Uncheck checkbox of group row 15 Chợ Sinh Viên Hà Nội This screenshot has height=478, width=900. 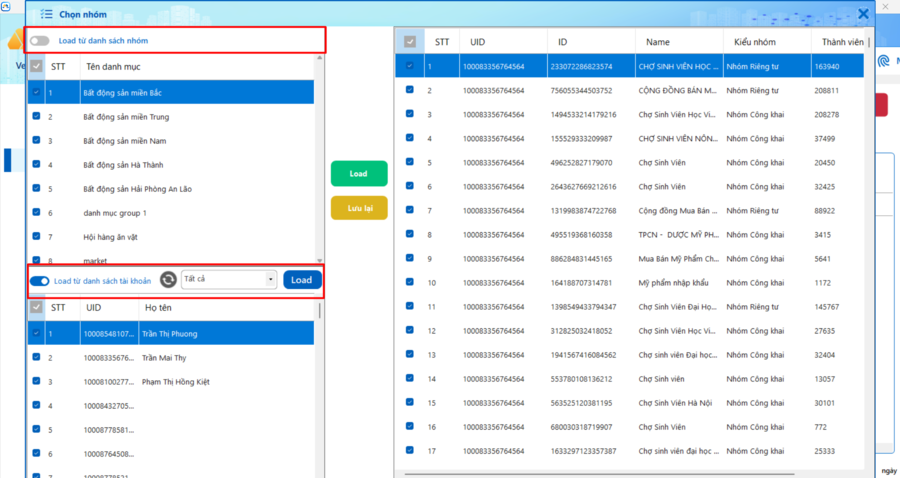tap(410, 402)
